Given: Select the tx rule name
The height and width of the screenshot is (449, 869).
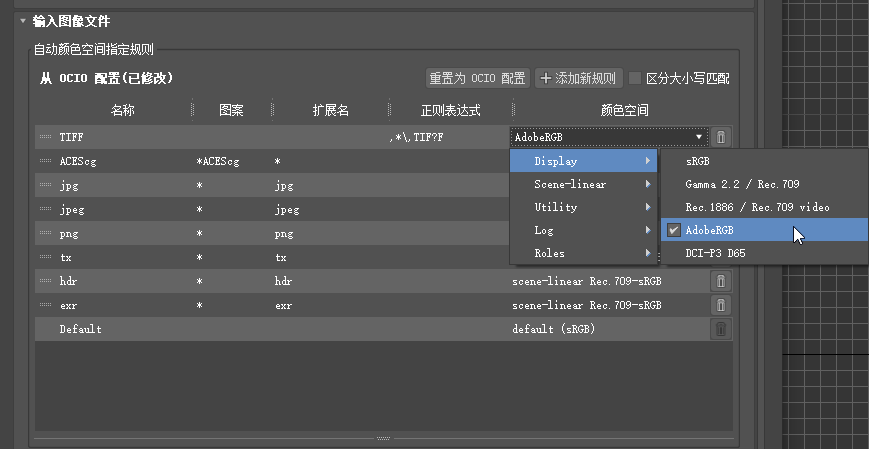Looking at the screenshot, I should tap(65, 257).
